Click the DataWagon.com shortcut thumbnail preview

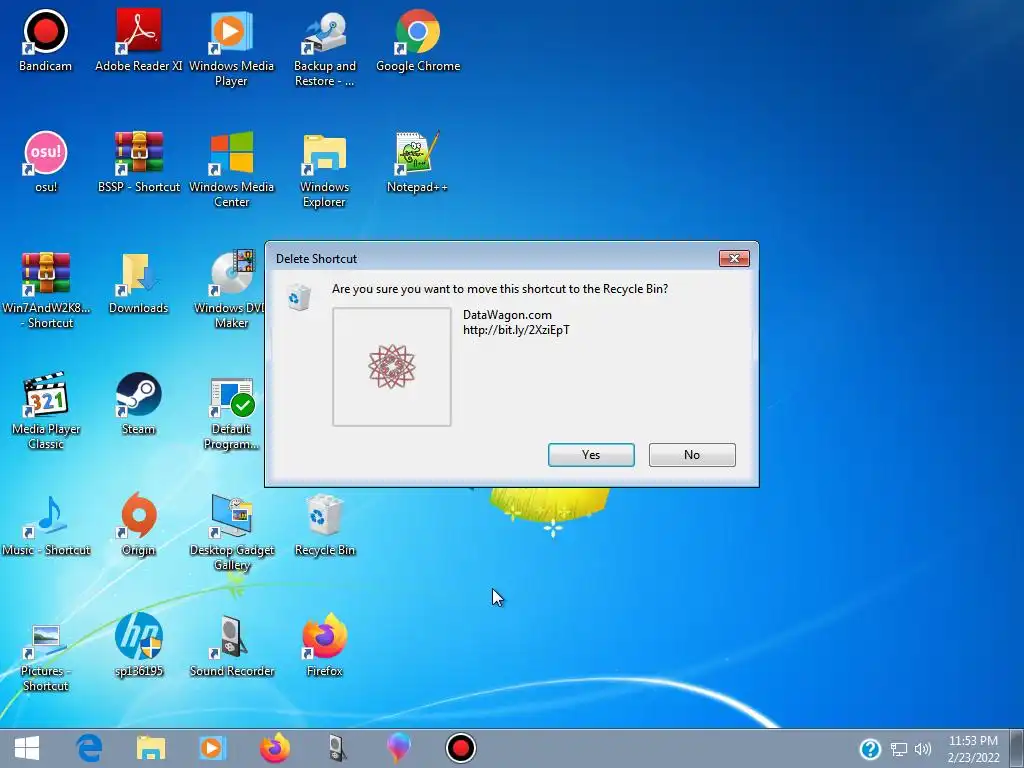392,367
